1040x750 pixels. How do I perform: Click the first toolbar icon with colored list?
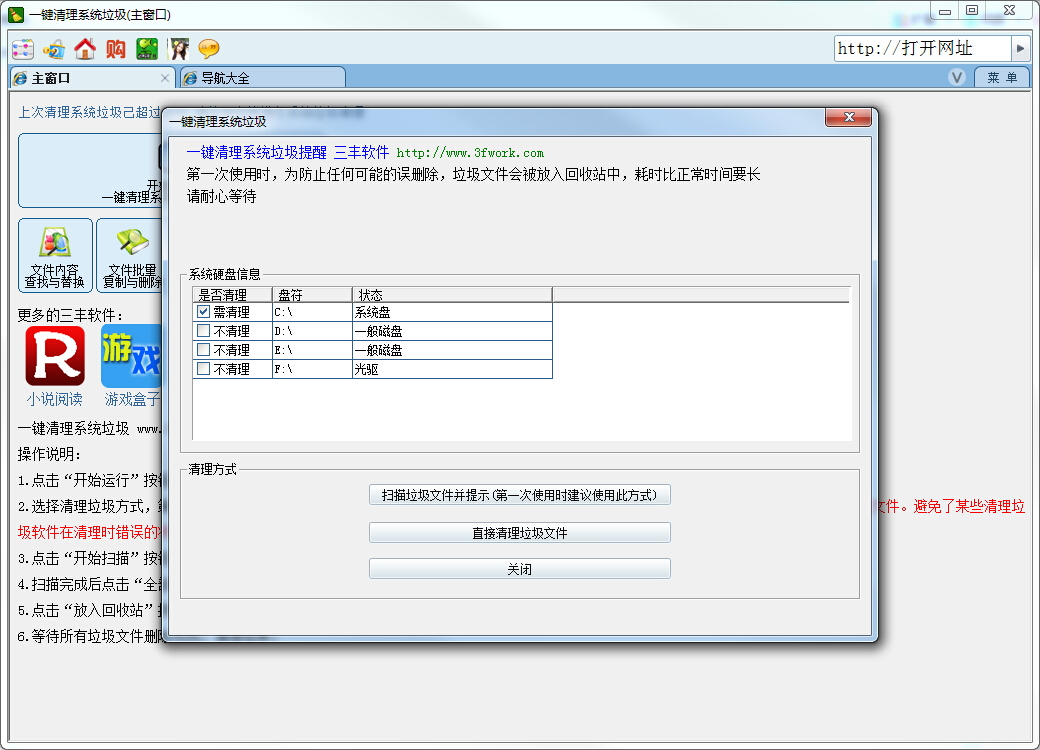pos(23,49)
